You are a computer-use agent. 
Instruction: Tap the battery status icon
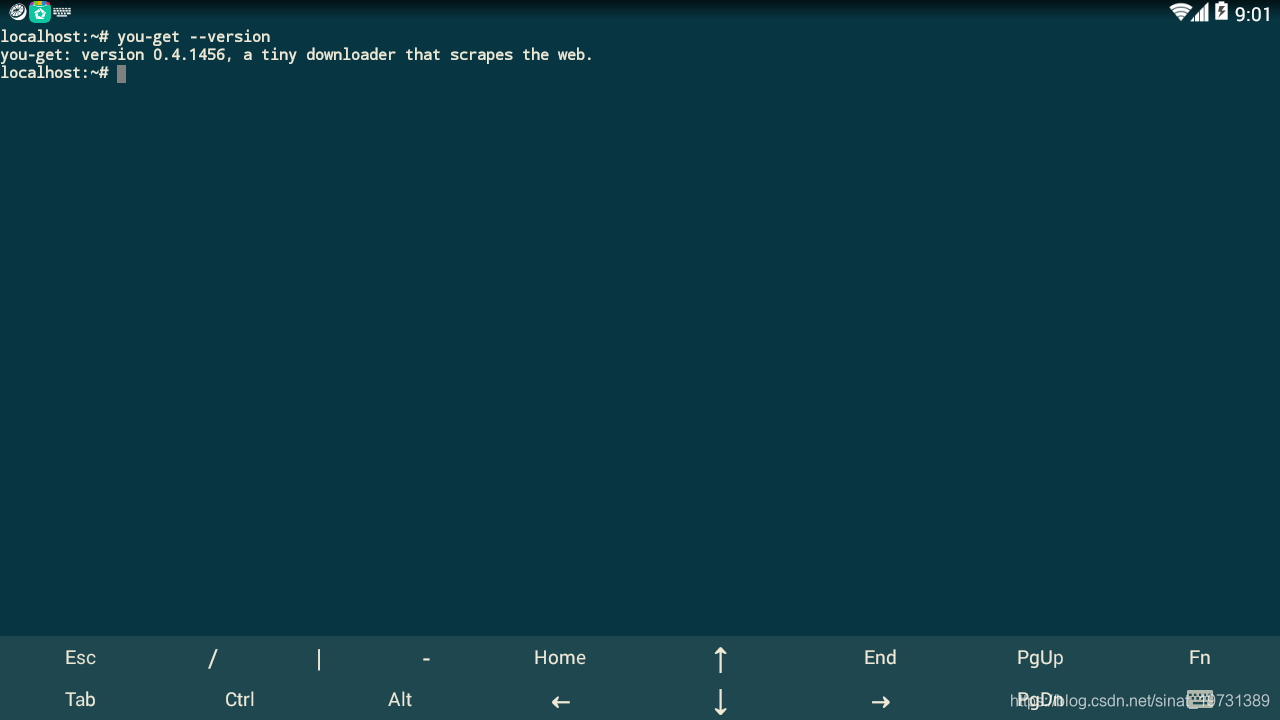point(1221,12)
